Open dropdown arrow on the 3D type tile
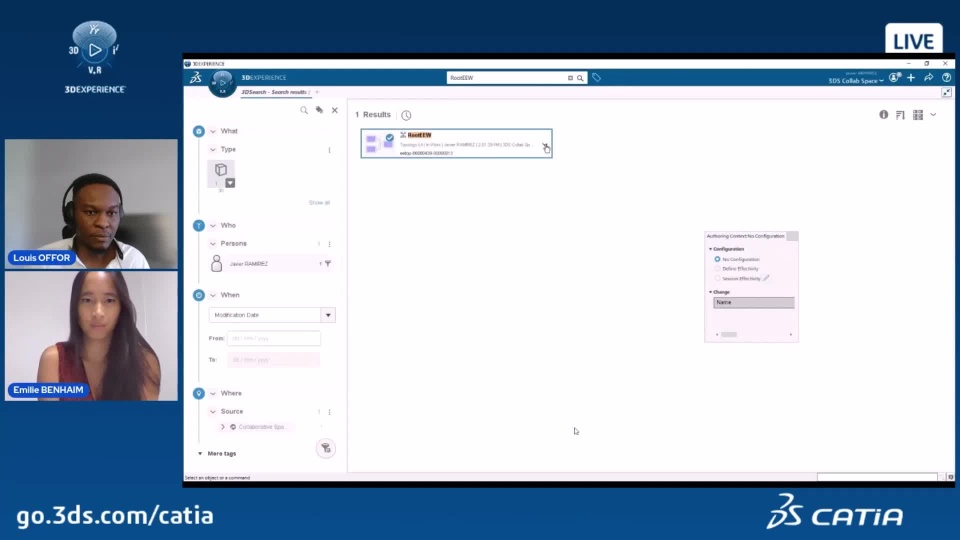 point(230,183)
